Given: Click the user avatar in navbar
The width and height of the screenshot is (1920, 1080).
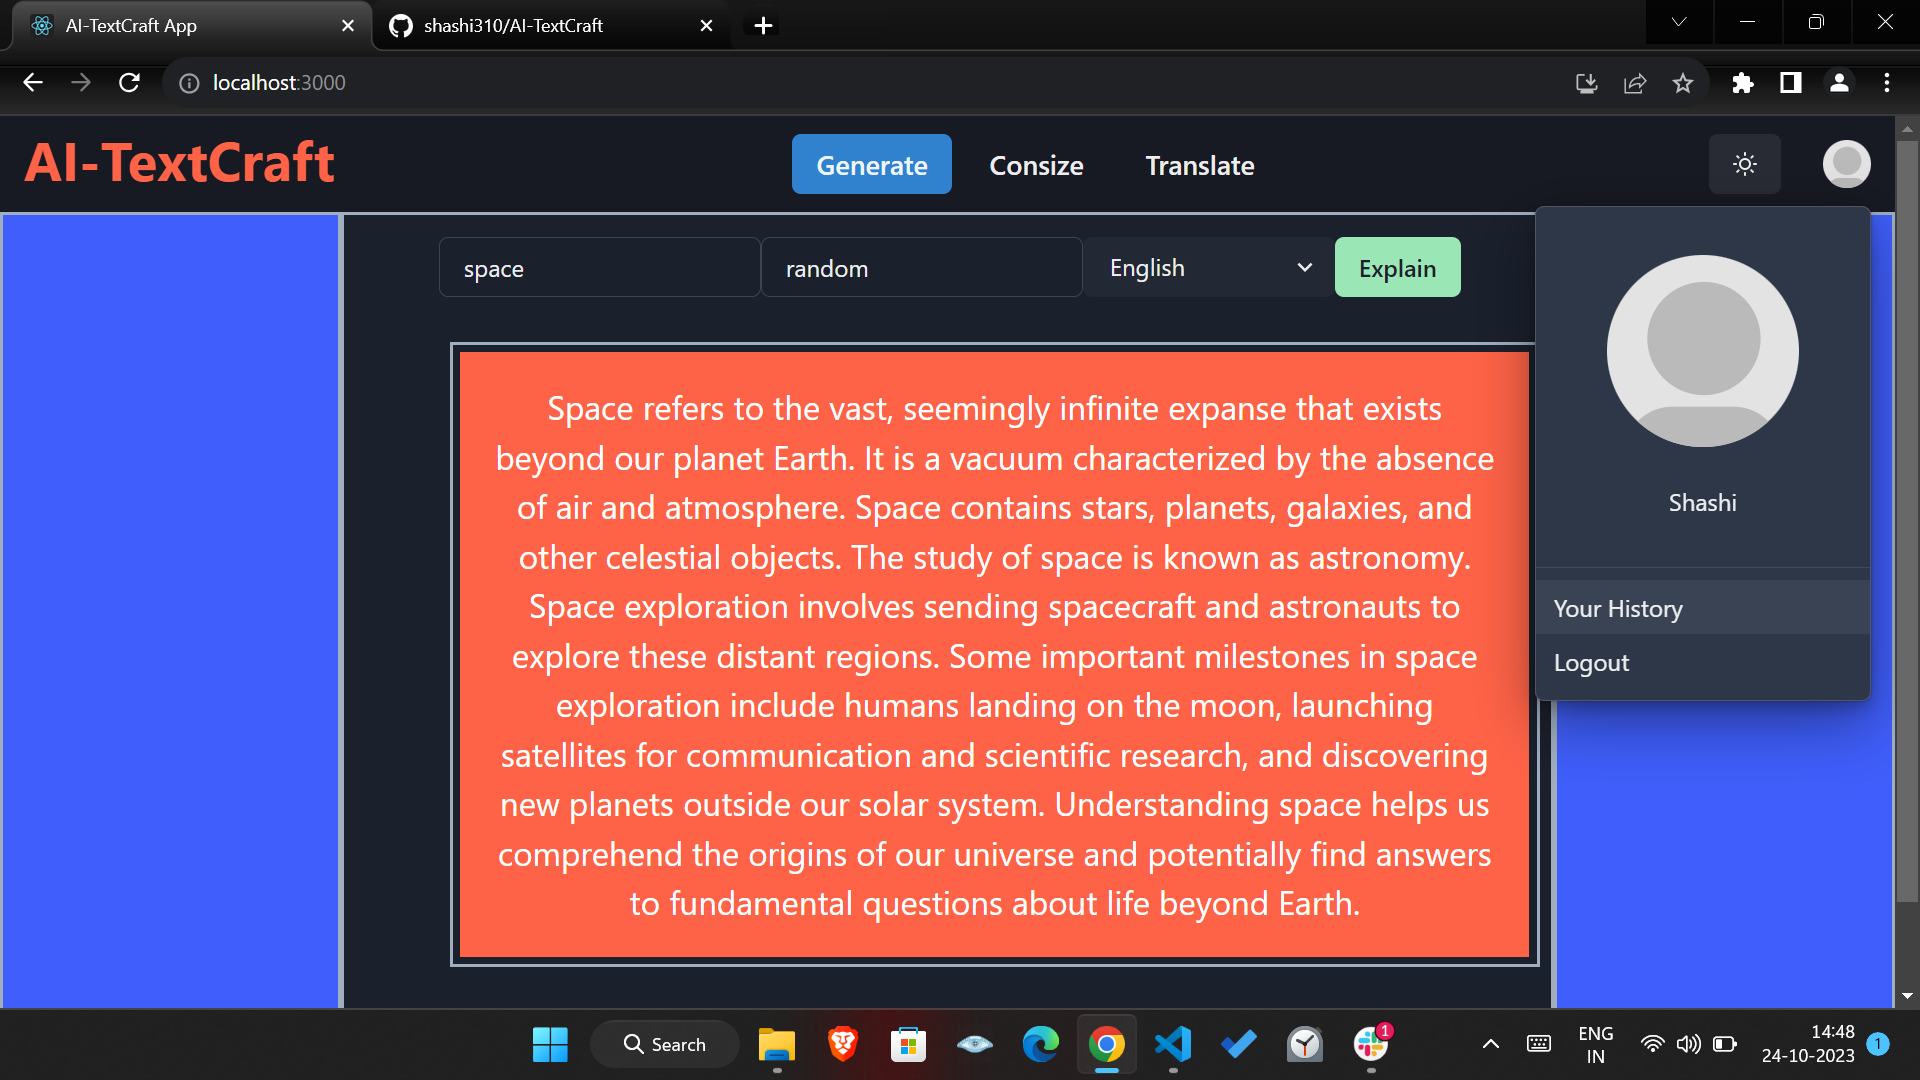Looking at the screenshot, I should point(1846,164).
